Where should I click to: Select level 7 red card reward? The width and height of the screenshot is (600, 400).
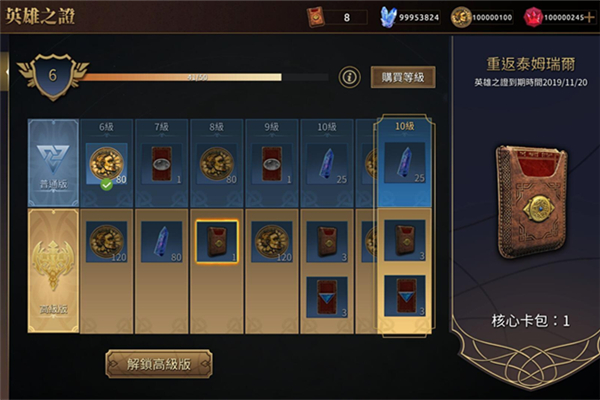(161, 164)
